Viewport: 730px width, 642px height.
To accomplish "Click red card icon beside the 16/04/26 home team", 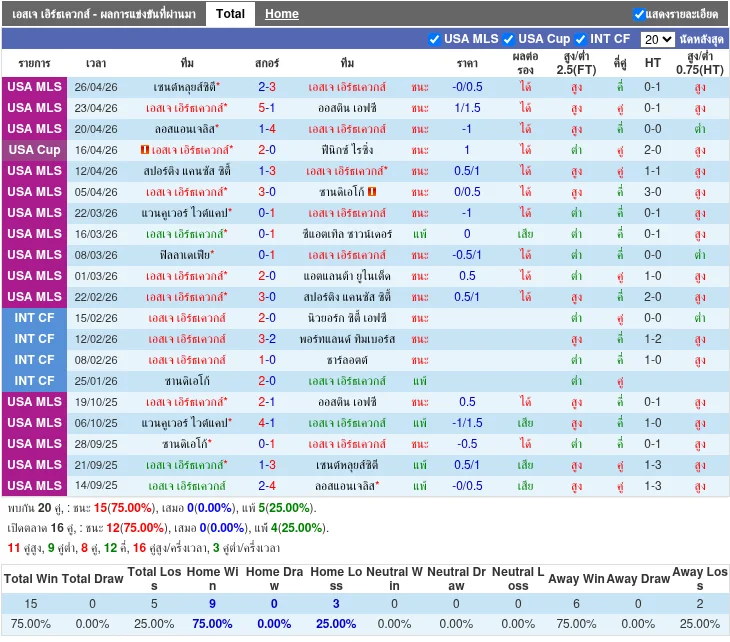I will click(146, 150).
